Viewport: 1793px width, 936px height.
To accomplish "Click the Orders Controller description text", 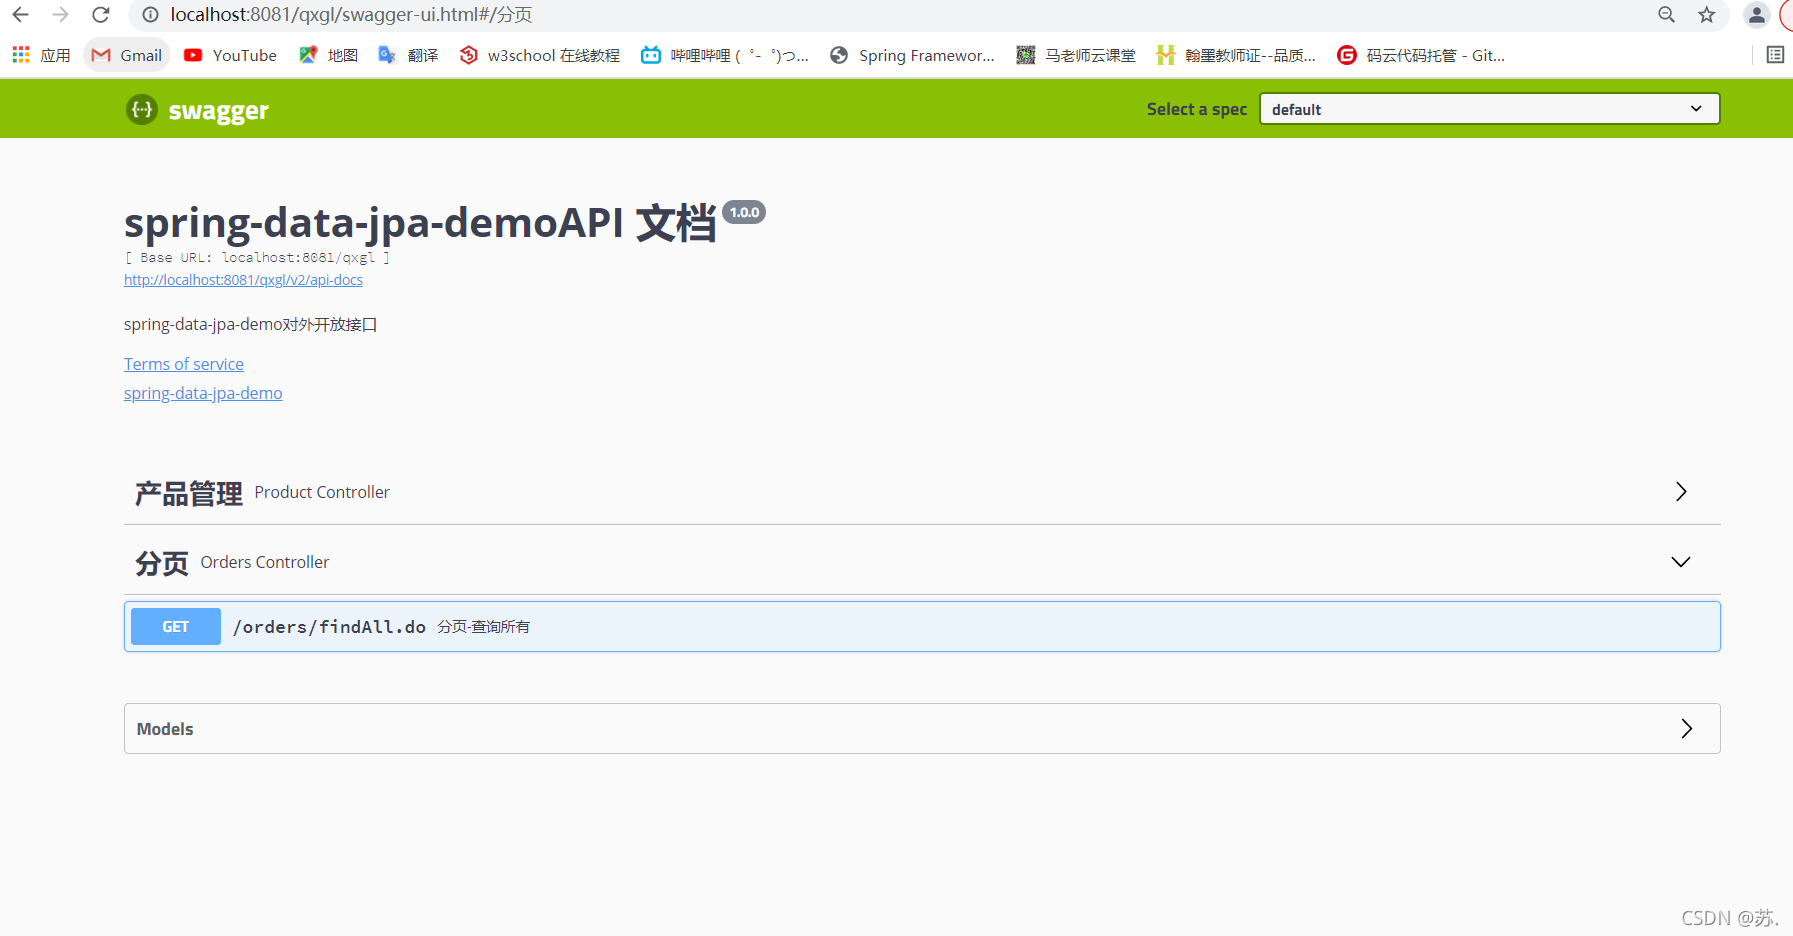I will click(x=265, y=562).
